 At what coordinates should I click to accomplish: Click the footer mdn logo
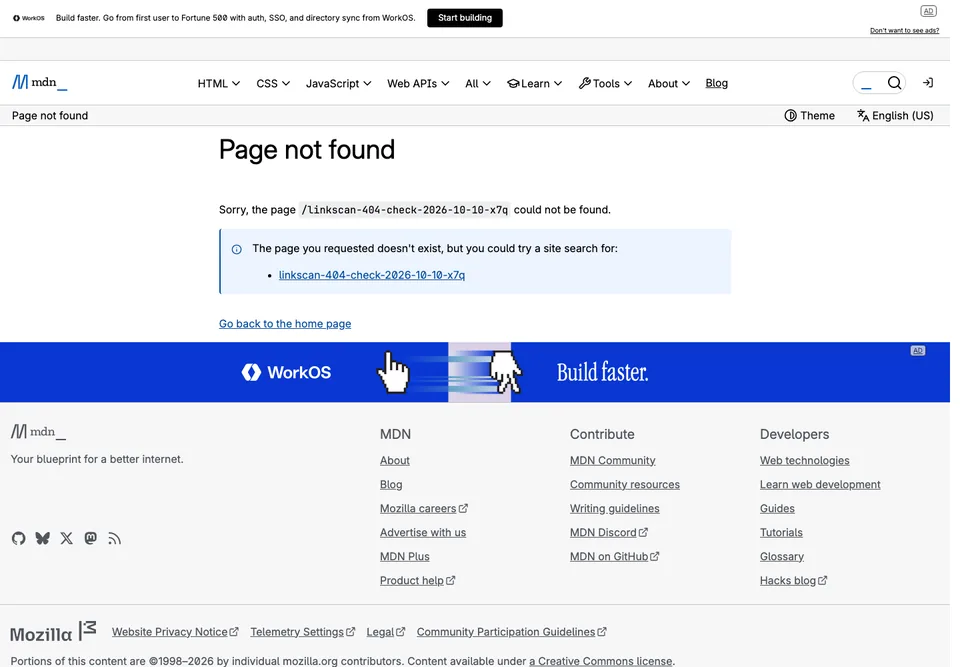pos(38,432)
